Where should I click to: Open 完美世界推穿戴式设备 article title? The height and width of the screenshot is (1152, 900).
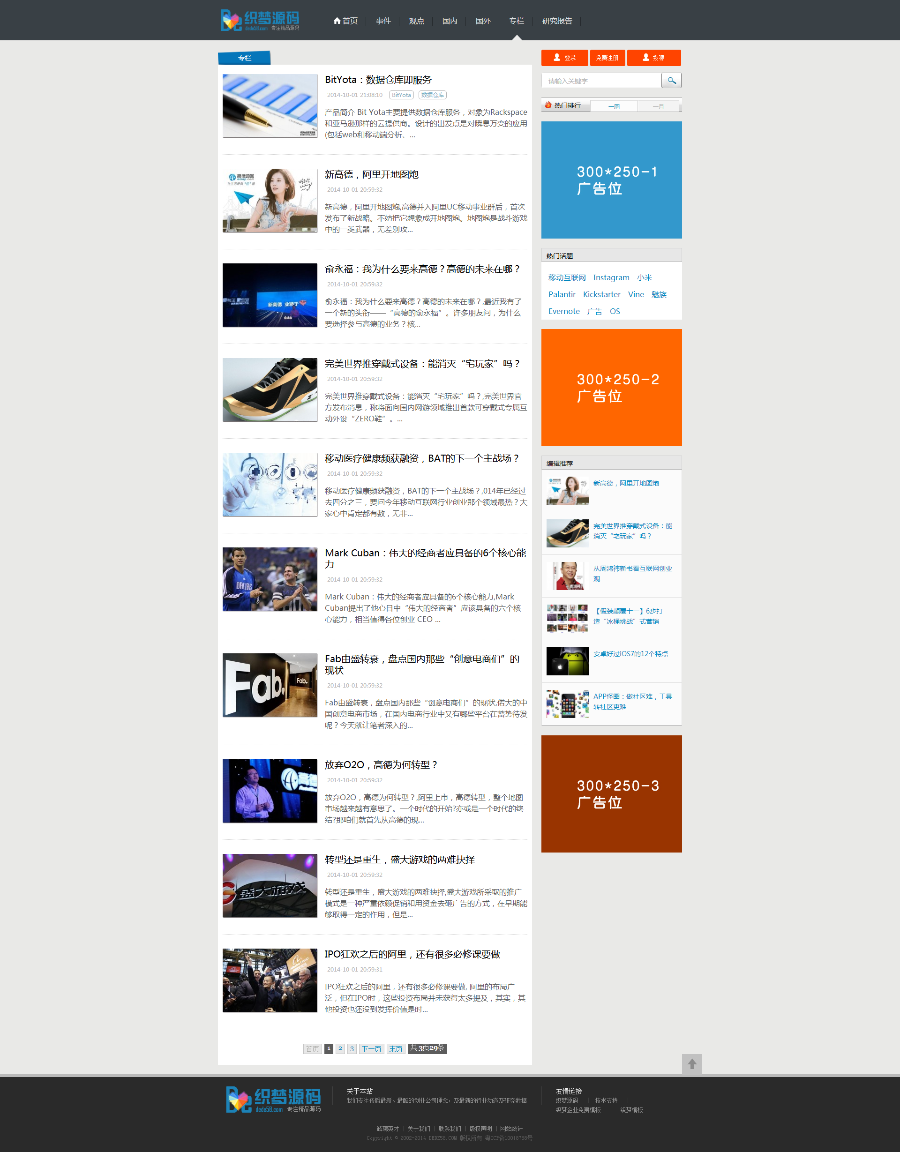coord(422,364)
